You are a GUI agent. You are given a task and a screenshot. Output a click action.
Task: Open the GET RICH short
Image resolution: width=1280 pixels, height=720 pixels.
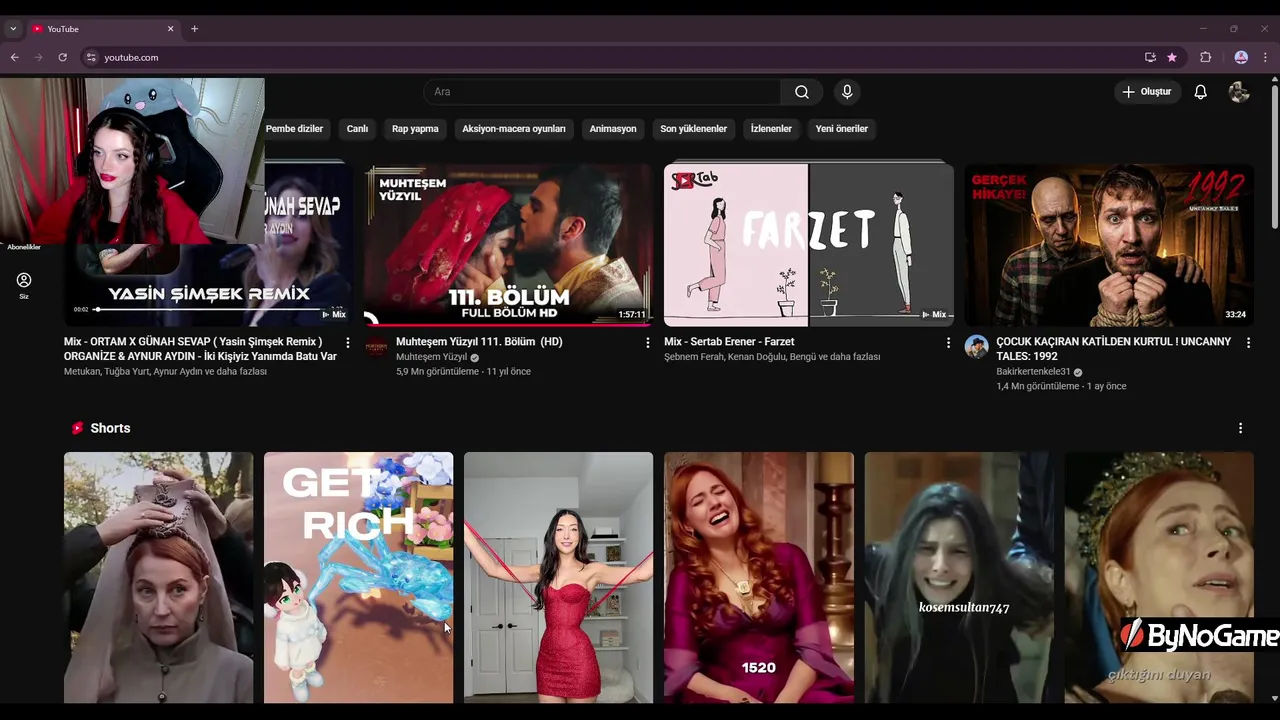coord(358,577)
